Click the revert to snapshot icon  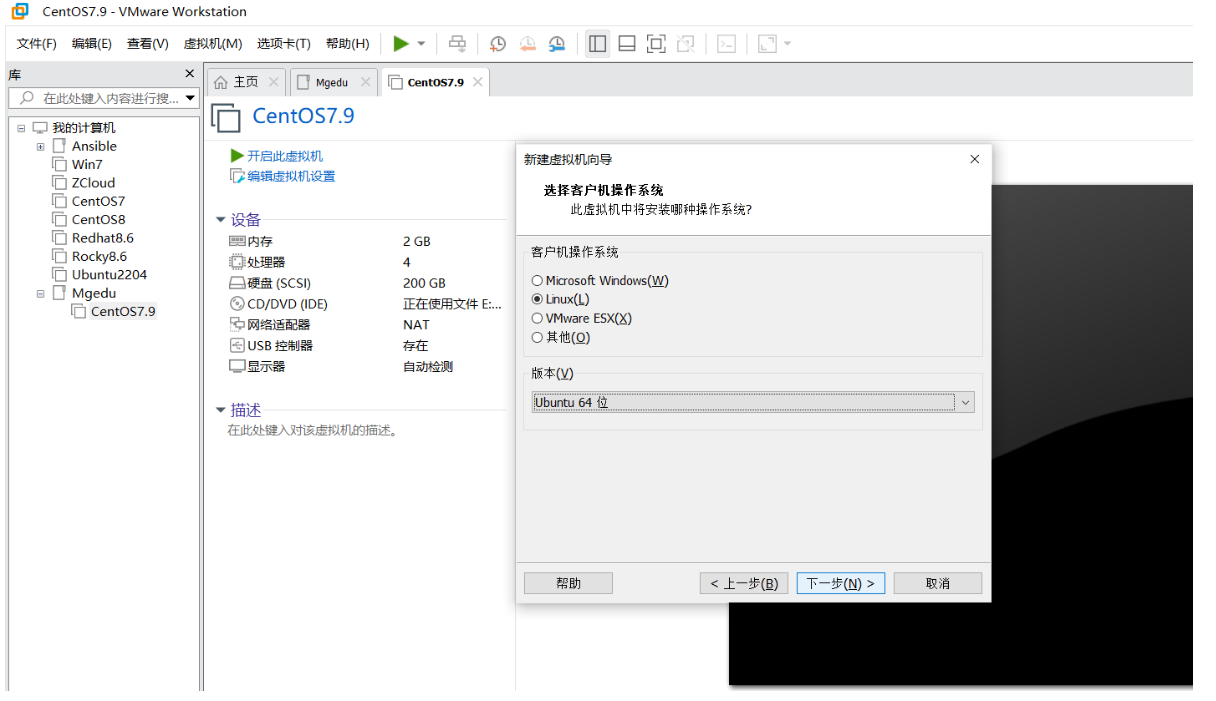coord(527,43)
